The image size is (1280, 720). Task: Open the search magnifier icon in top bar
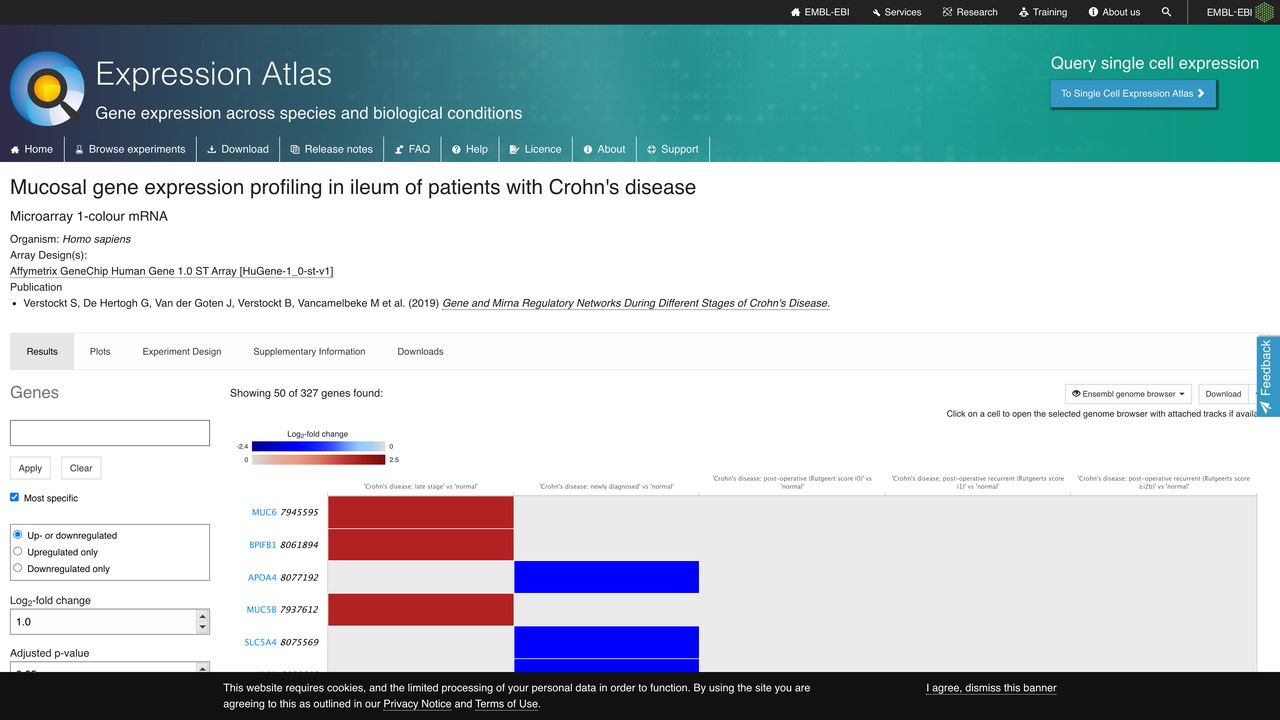coord(1166,12)
